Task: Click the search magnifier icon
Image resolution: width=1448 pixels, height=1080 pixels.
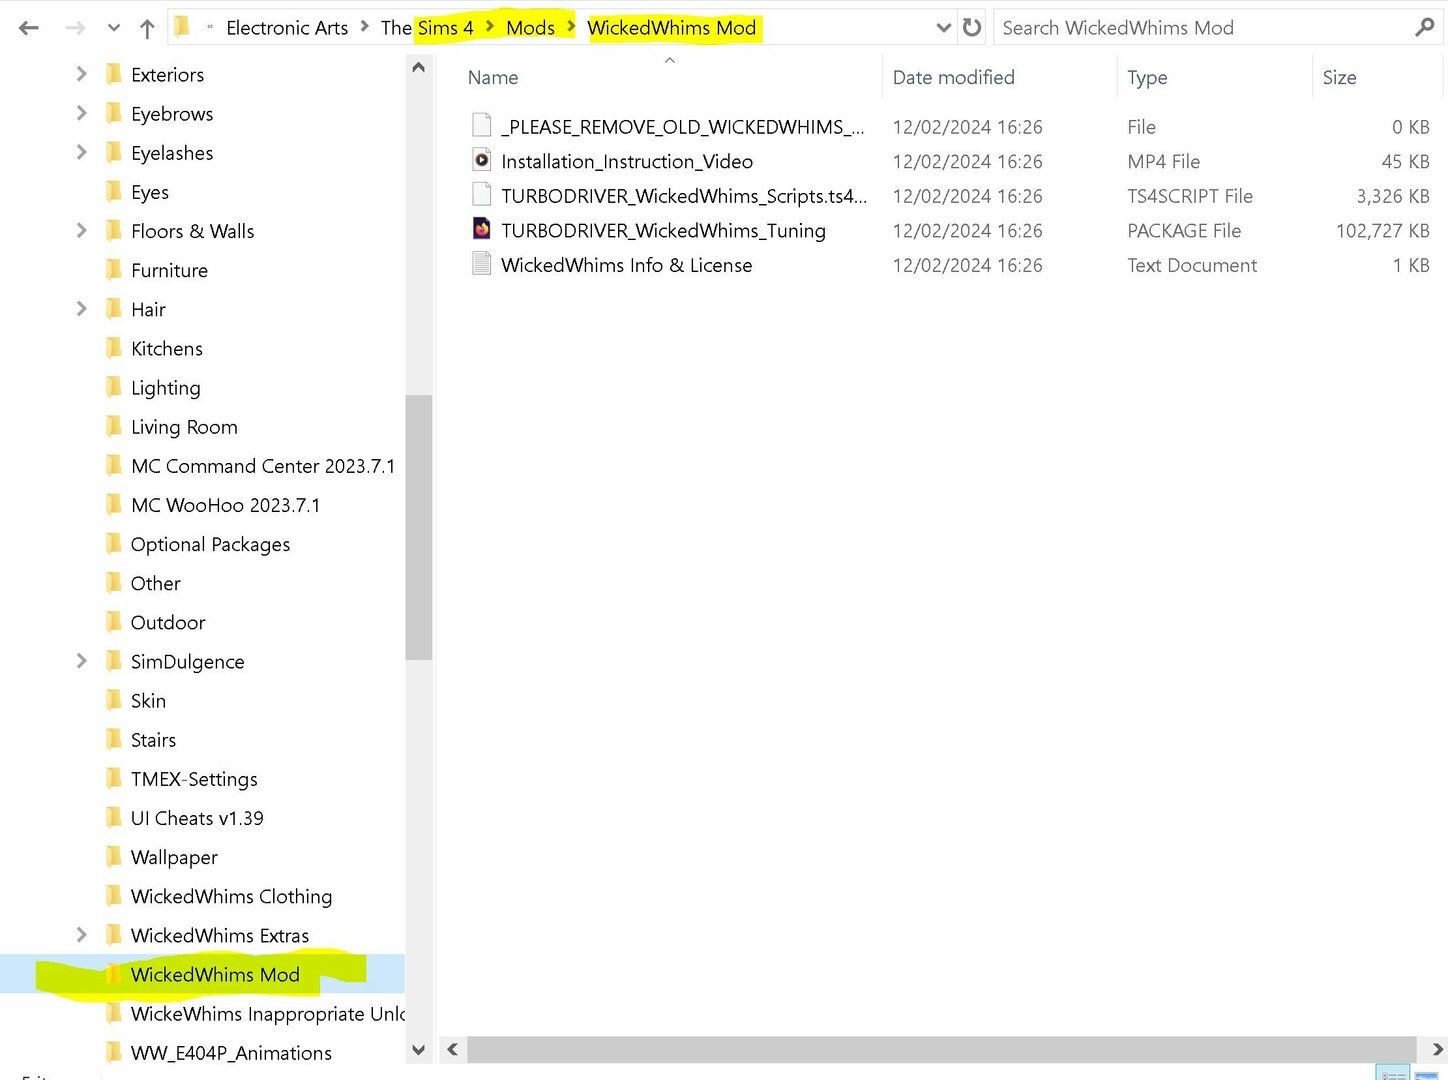Action: coord(1425,27)
